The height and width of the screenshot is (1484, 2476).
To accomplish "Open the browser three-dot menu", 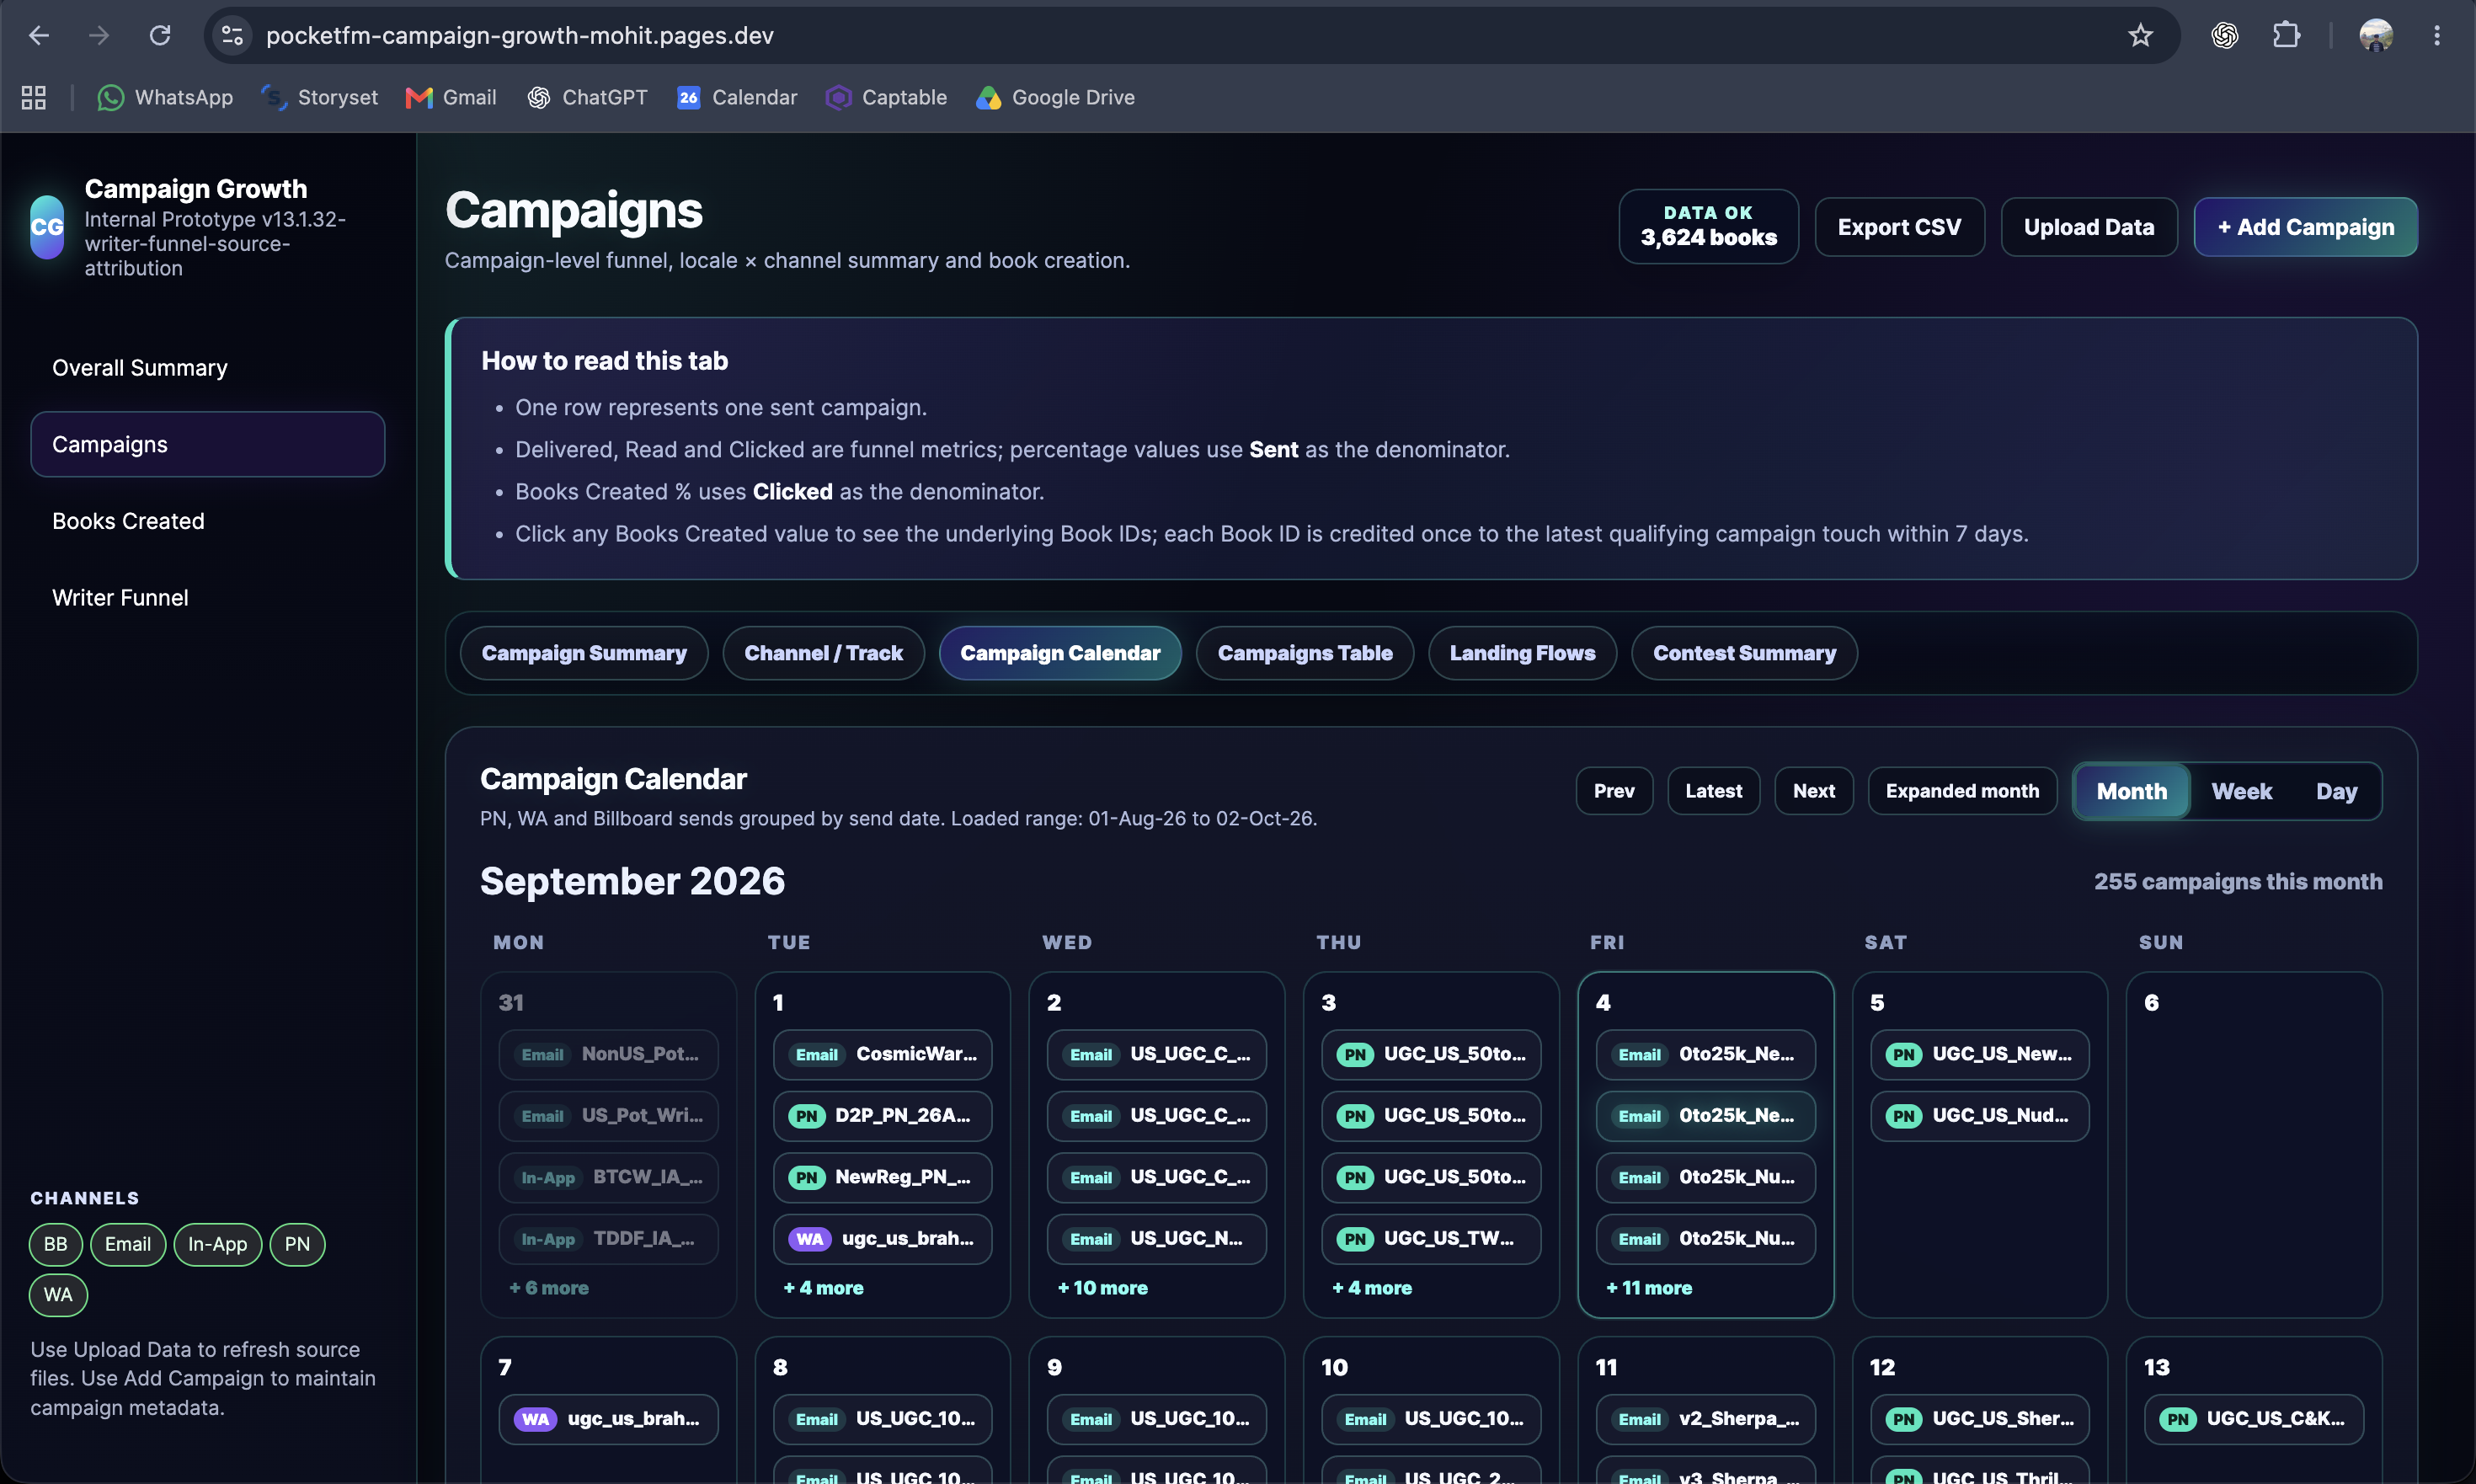I will (2437, 36).
